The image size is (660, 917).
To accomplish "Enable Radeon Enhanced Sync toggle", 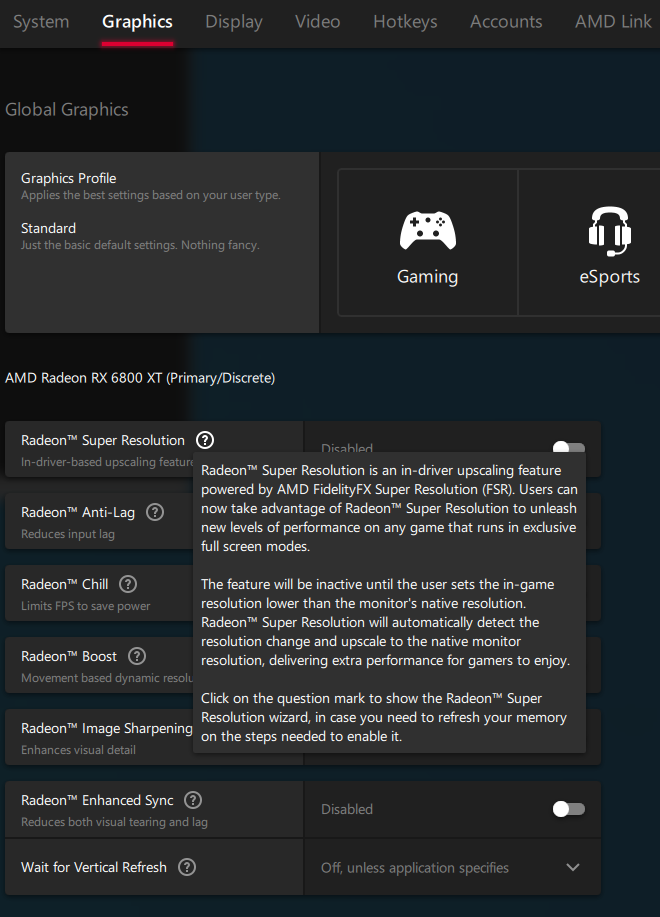I will pos(569,809).
